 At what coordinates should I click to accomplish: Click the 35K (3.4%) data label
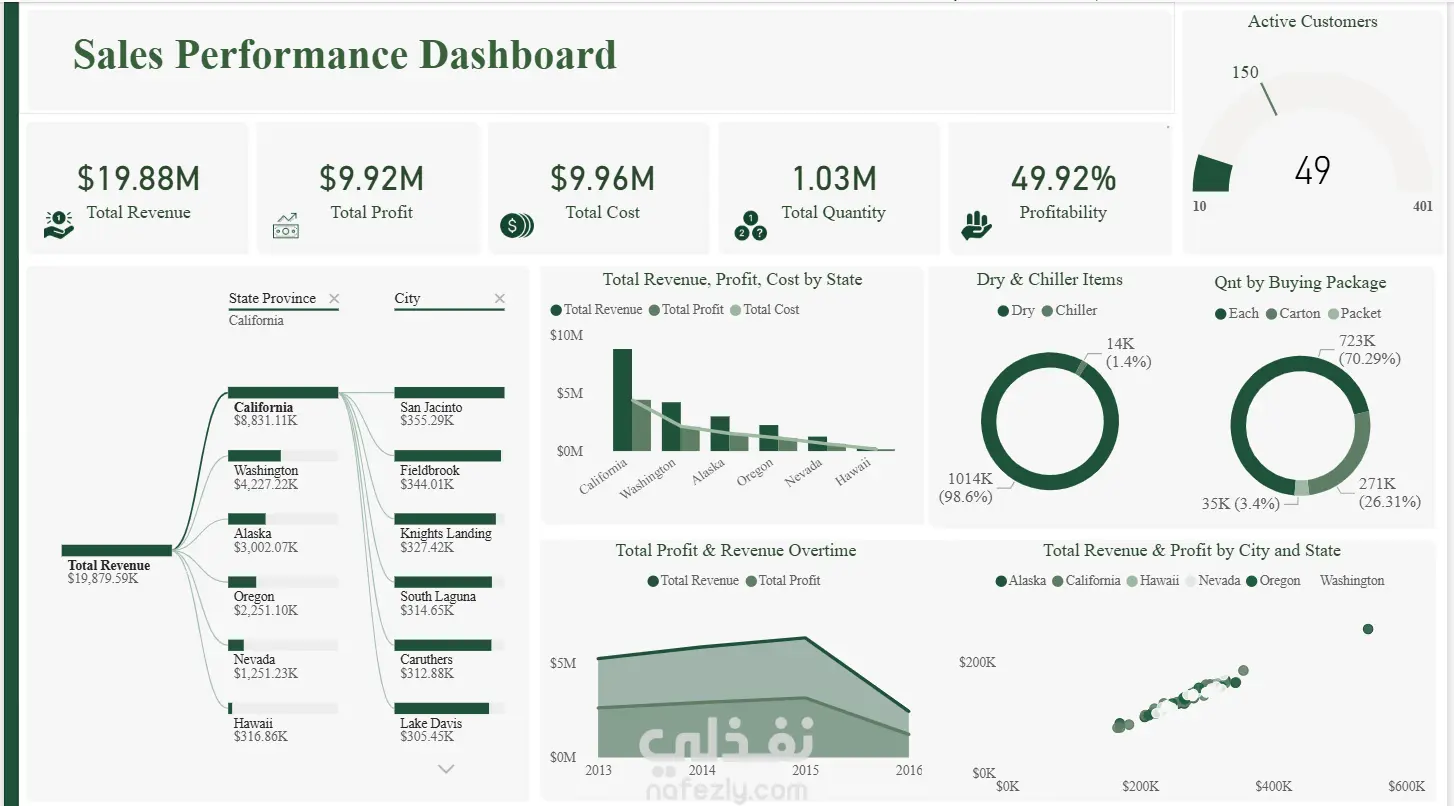[x=1240, y=504]
